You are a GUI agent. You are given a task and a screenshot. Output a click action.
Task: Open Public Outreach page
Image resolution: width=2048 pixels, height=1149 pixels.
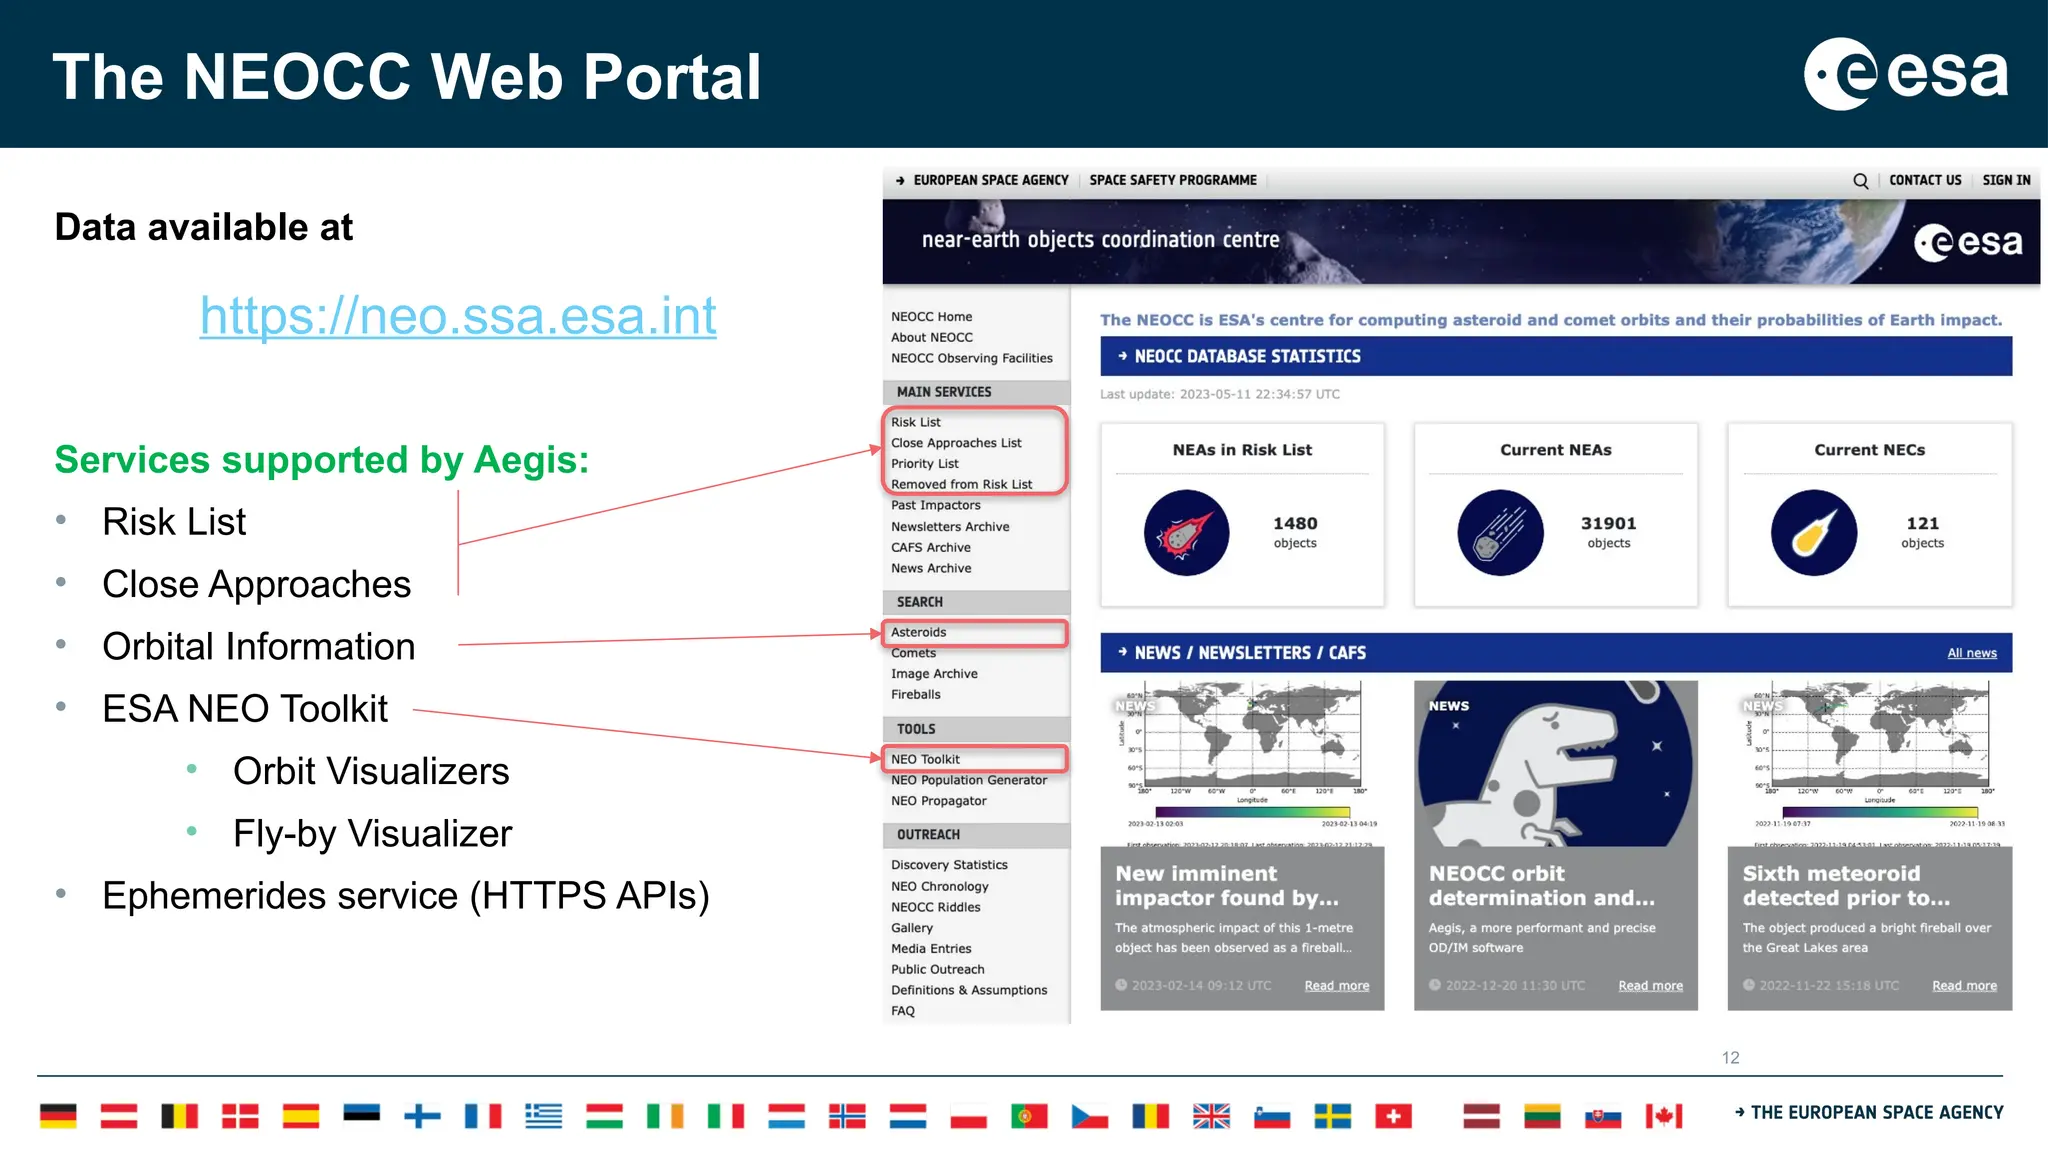point(937,970)
